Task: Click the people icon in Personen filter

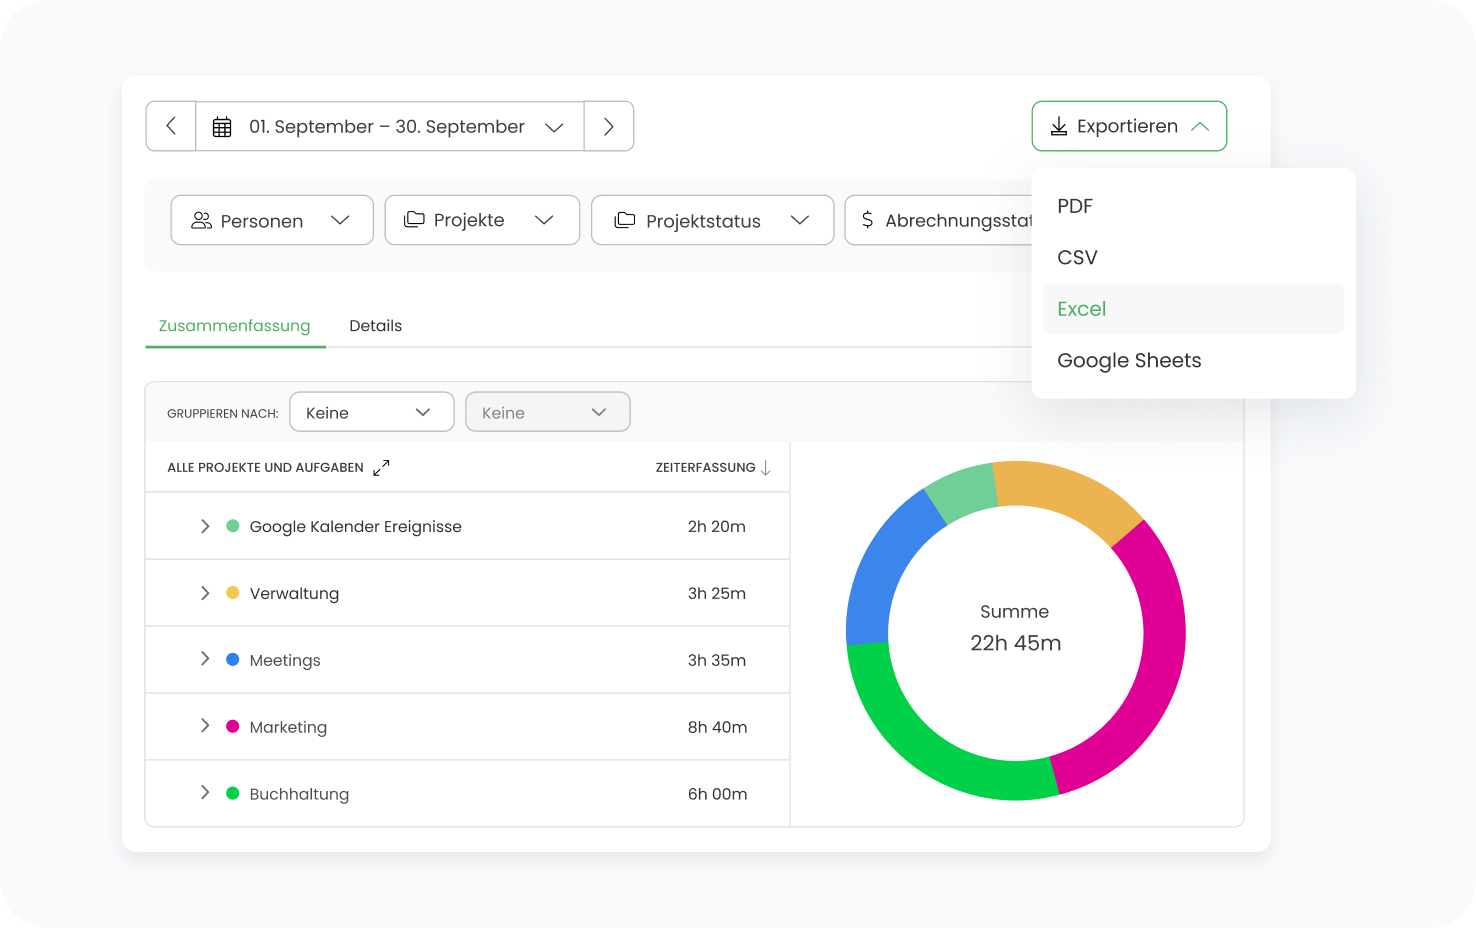Action: (201, 220)
